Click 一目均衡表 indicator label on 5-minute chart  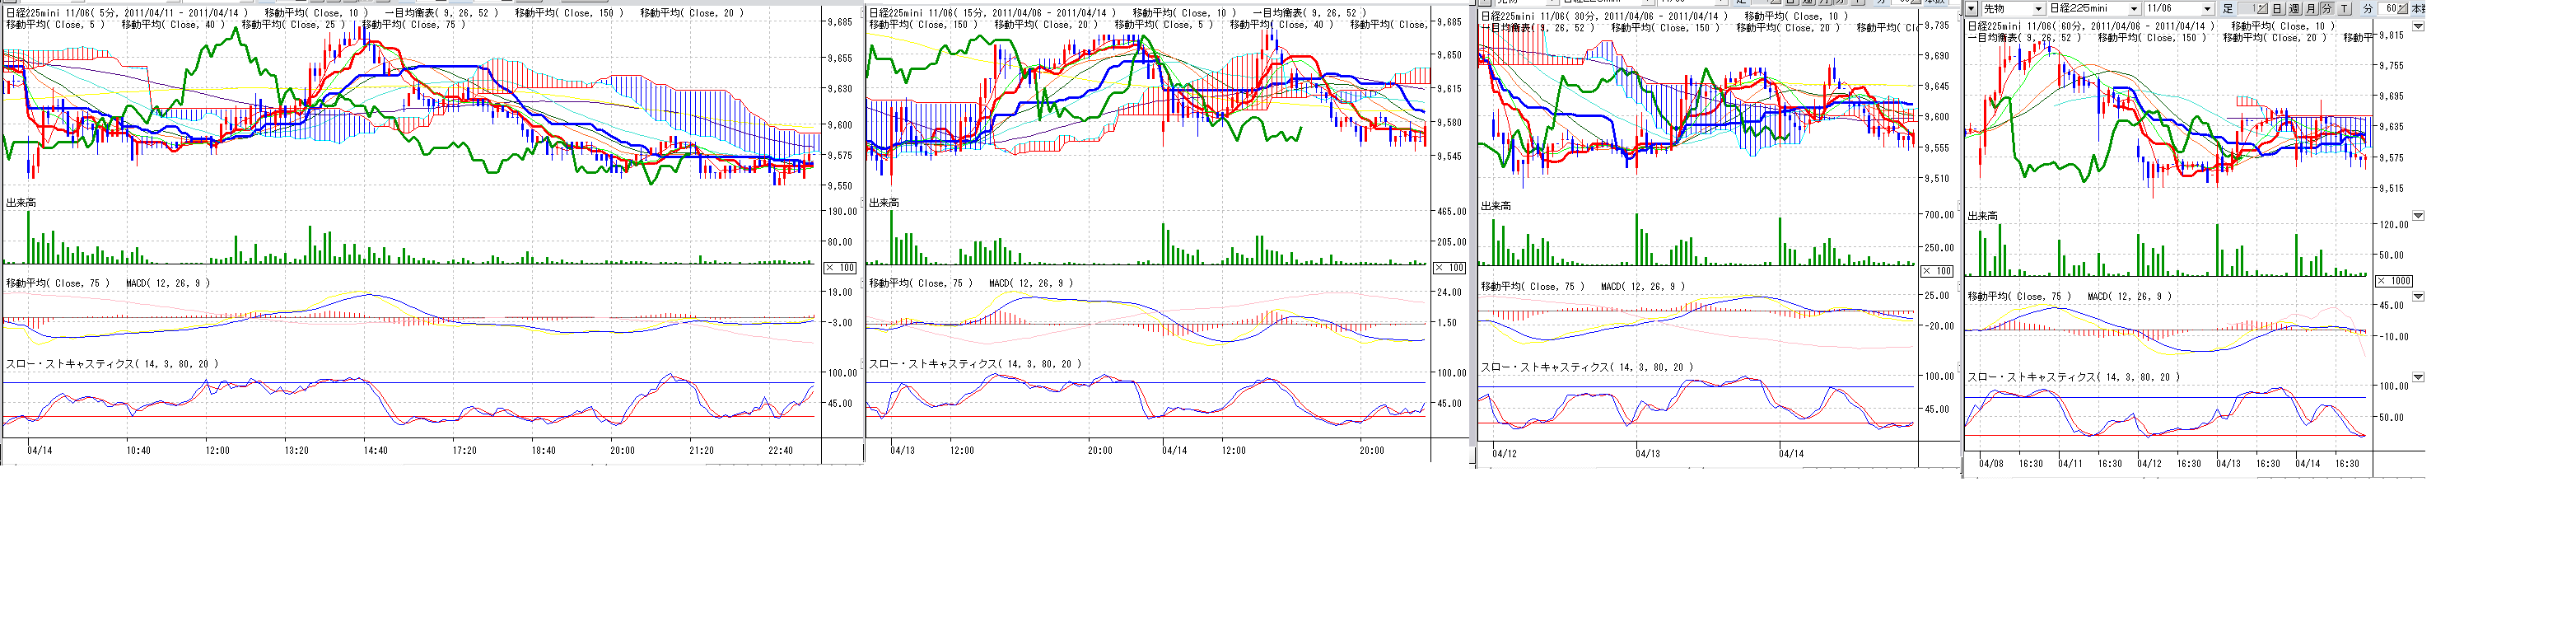(x=441, y=13)
